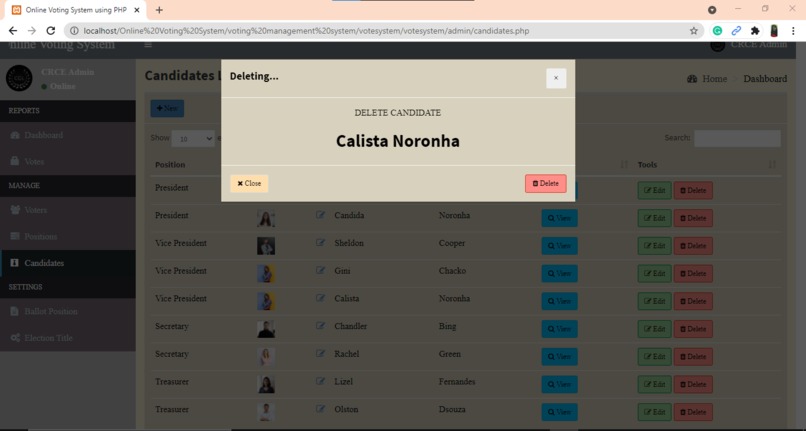The image size is (806, 431).
Task: Edit photo icon for Candida
Action: 320,215
